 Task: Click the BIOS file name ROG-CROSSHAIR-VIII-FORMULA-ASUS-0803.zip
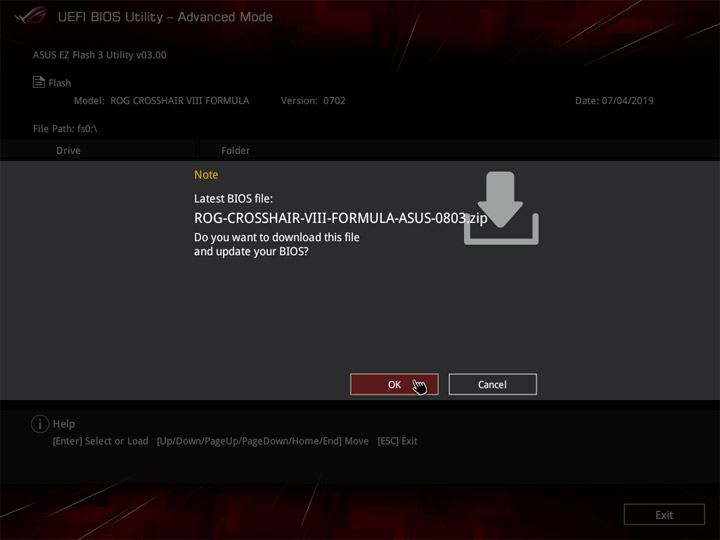point(340,218)
